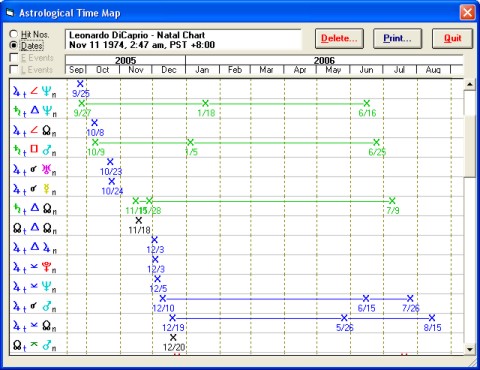Select Saturn trine Neptune aspect row symbols
The image size is (480, 370).
click(35, 111)
